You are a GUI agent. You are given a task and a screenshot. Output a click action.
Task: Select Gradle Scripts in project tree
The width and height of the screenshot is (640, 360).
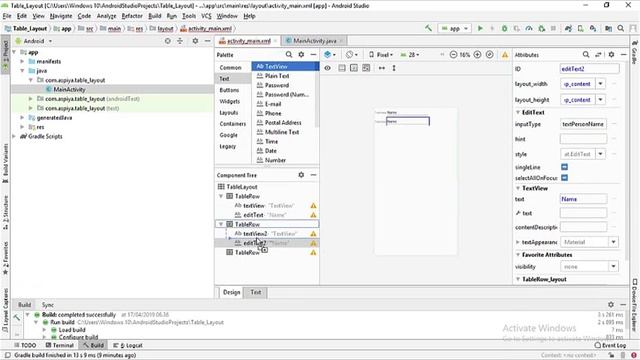(x=45, y=136)
